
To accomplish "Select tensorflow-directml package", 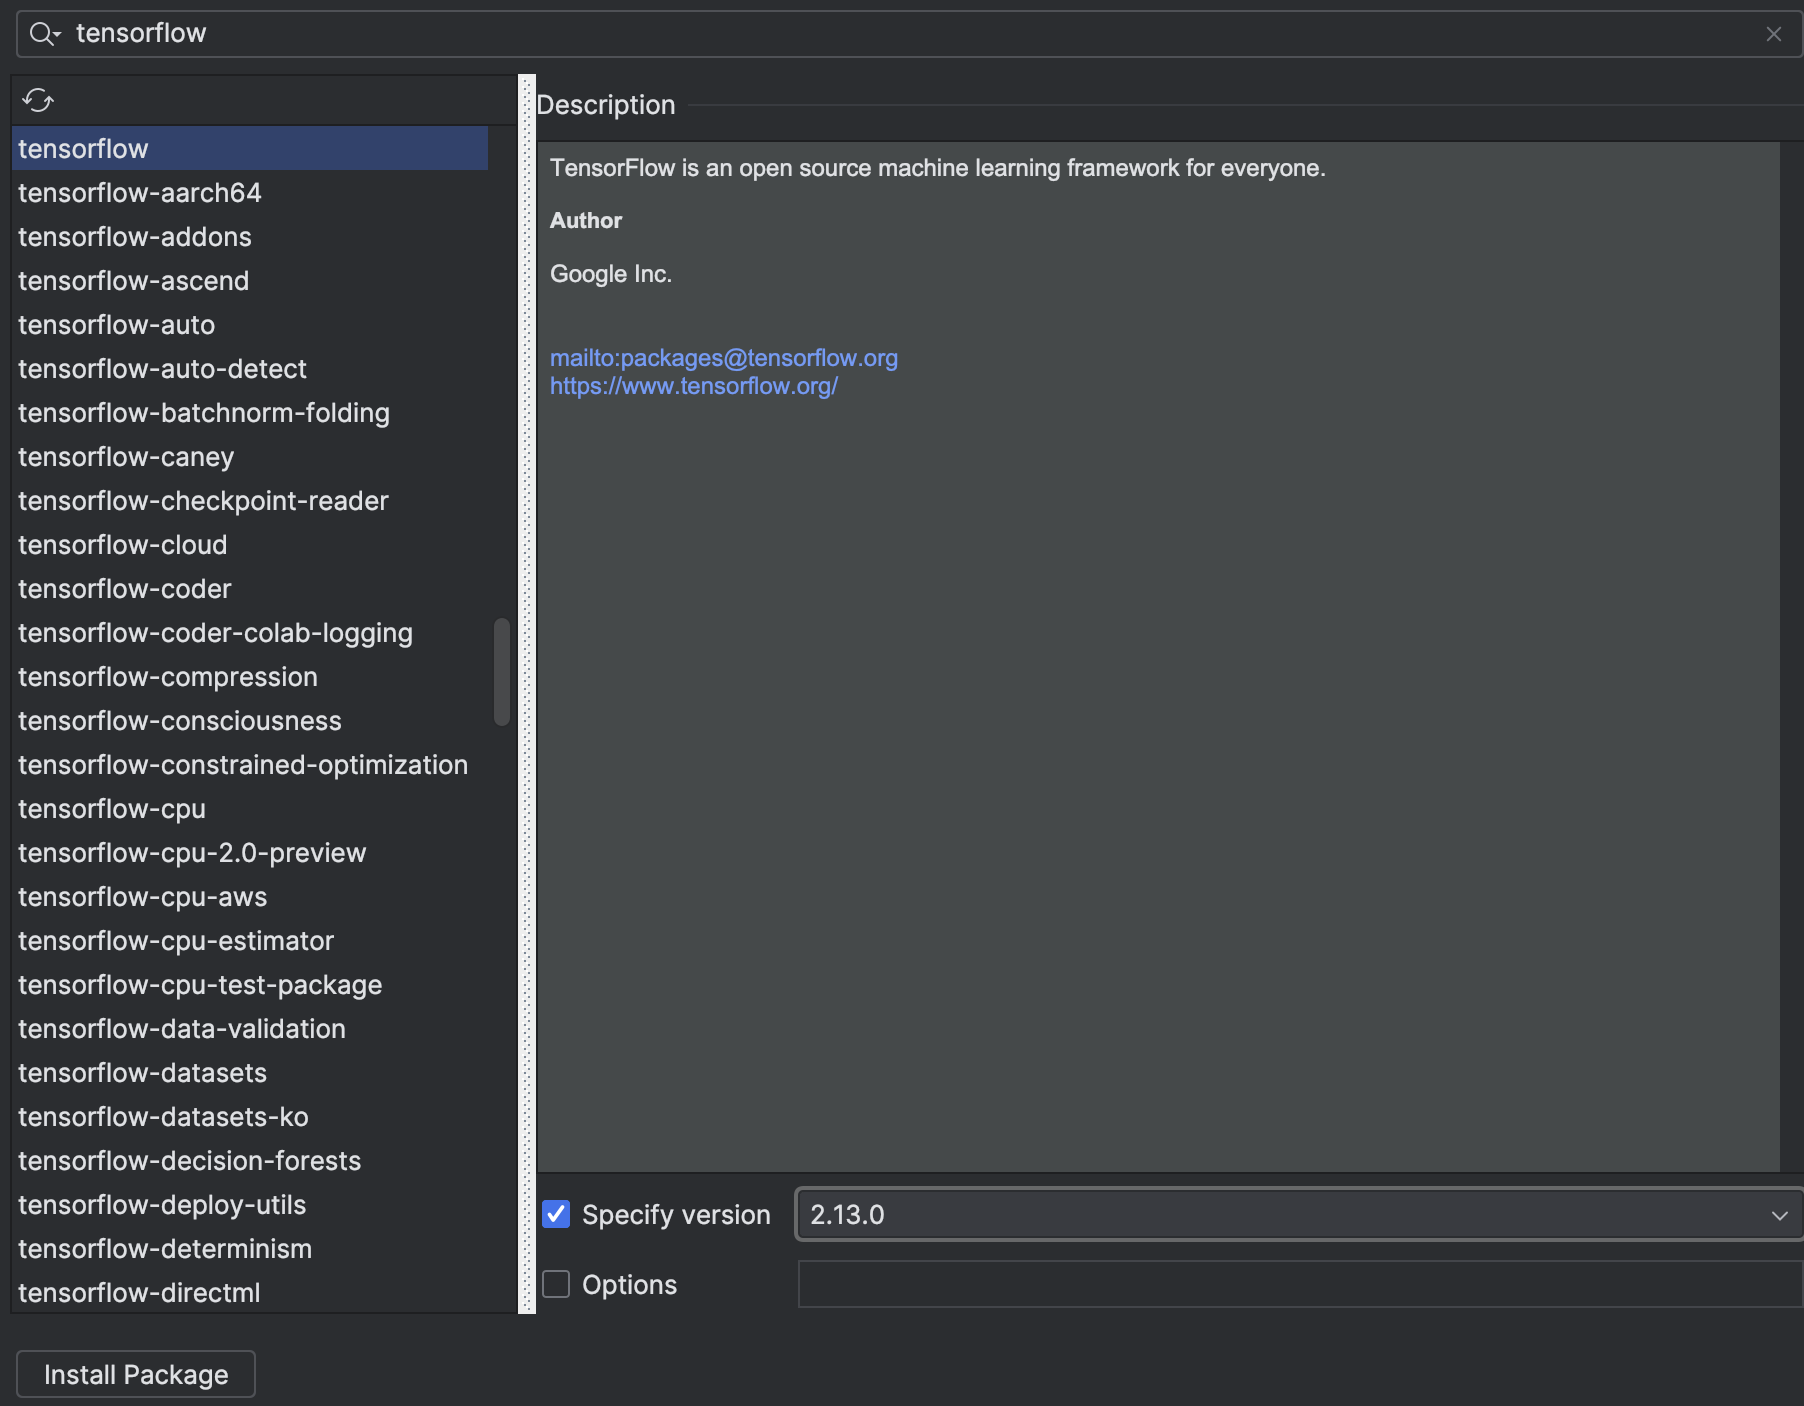I will [250, 1292].
